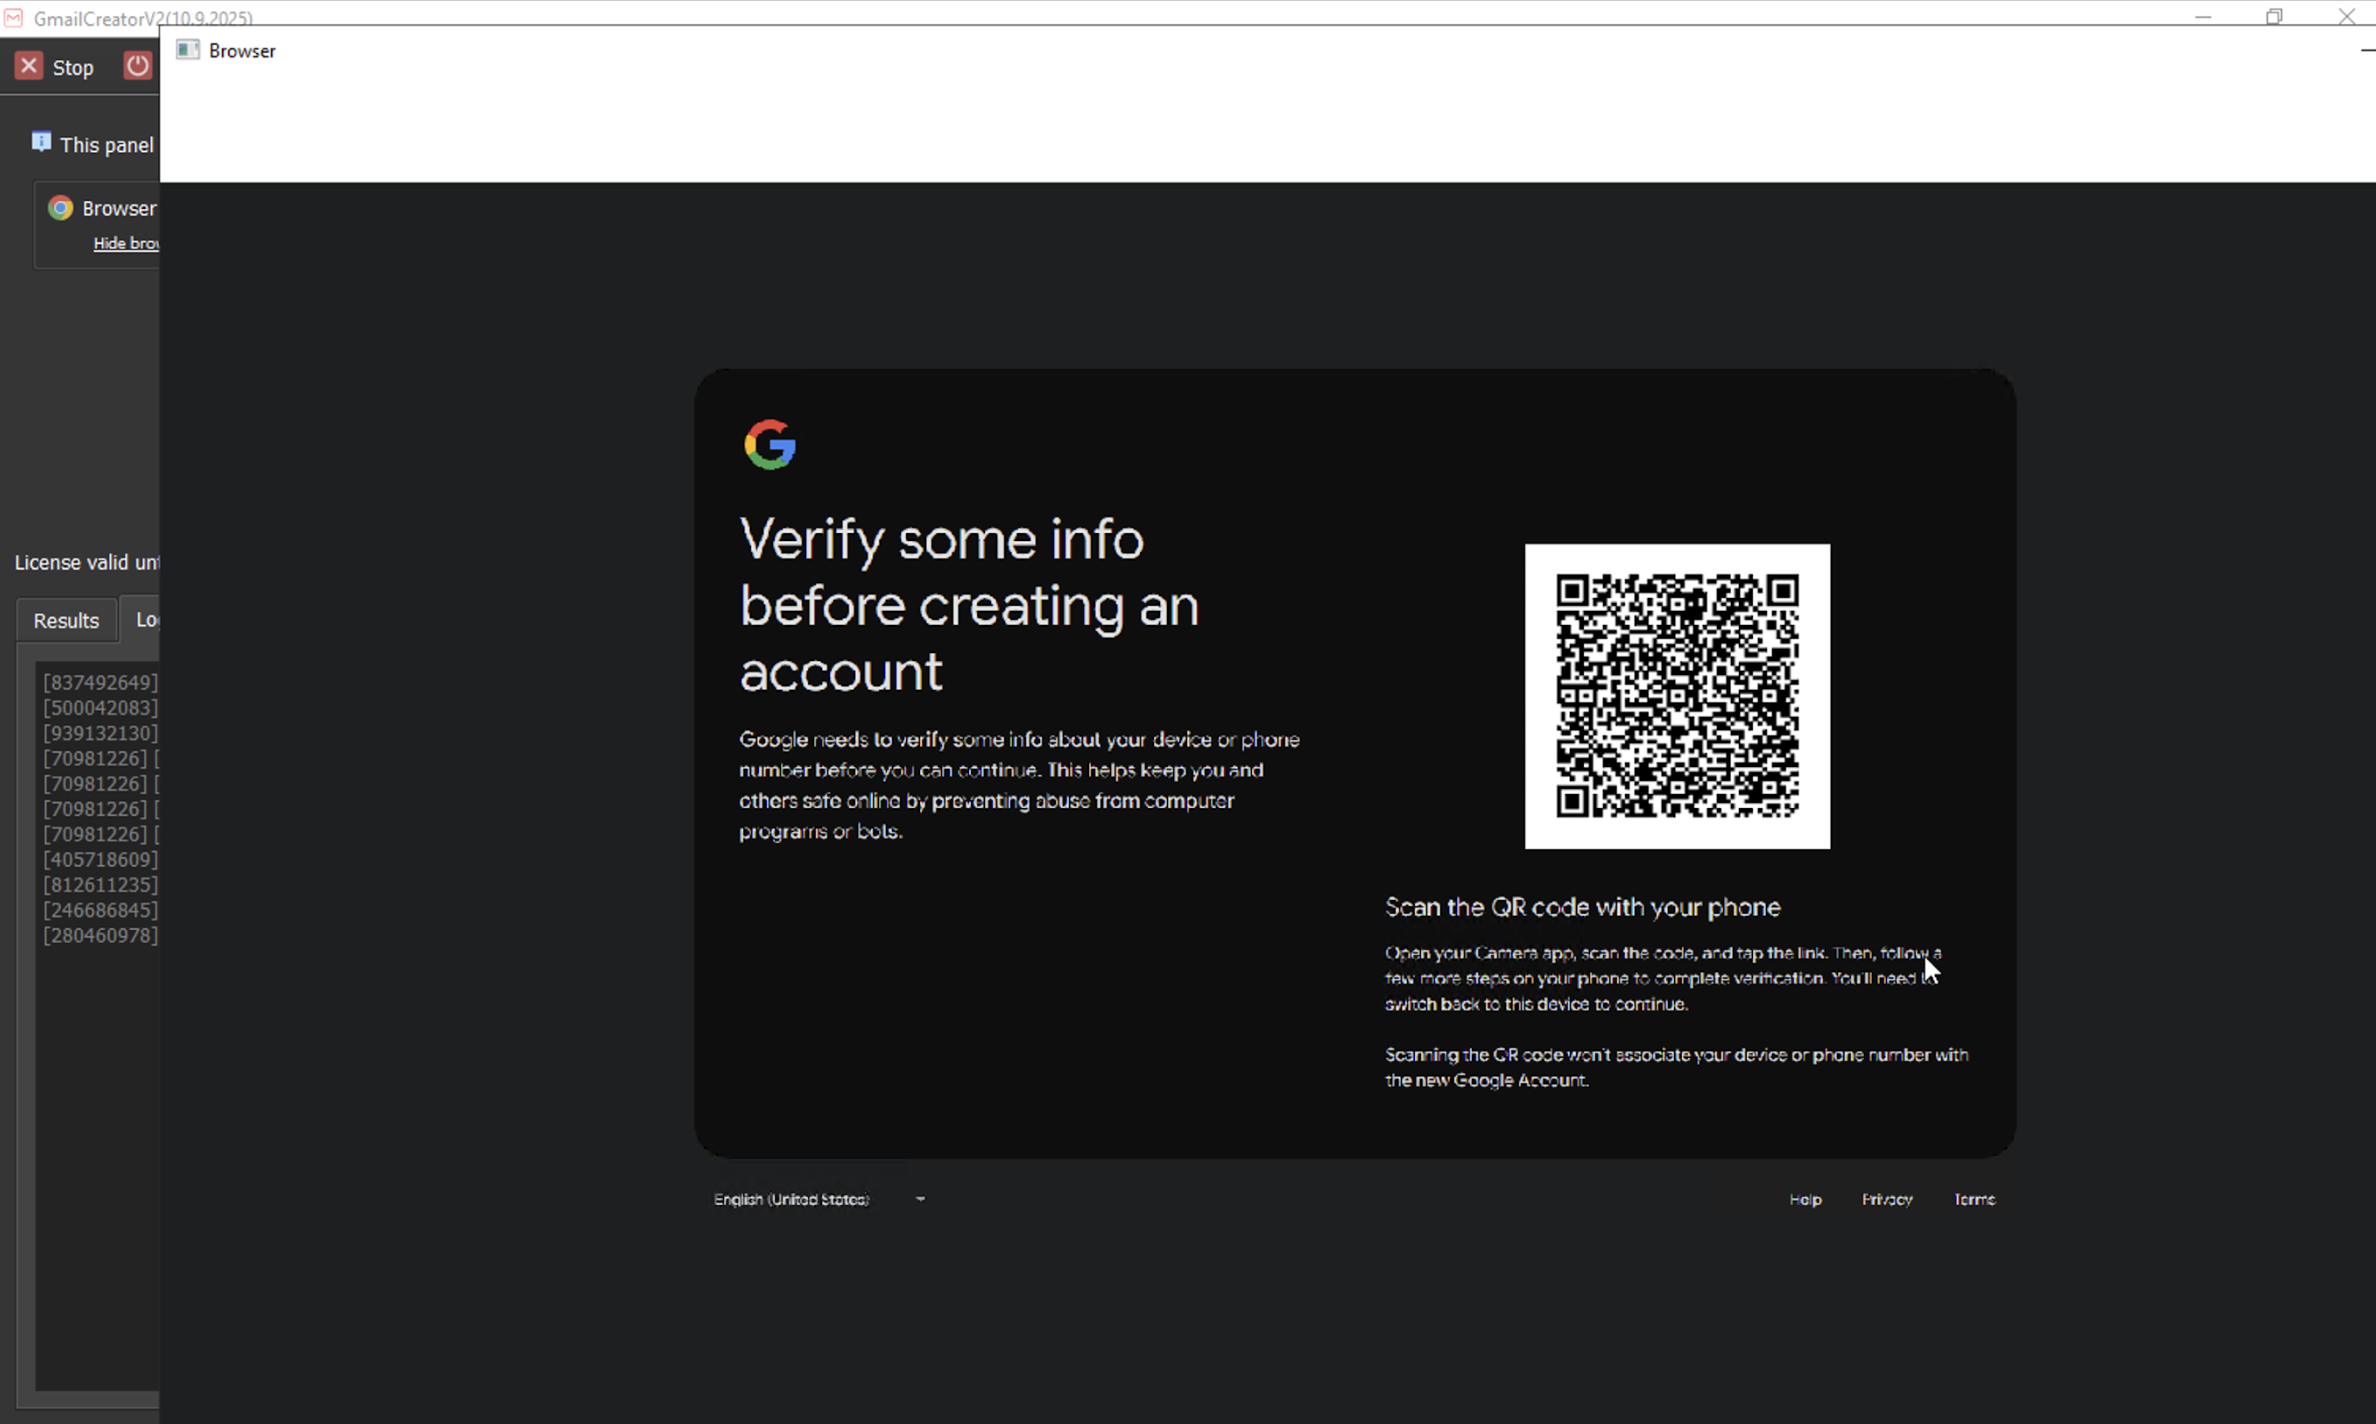Screen dimensions: 2376x1424
Task: Click the Help link
Action: click(x=1805, y=1199)
